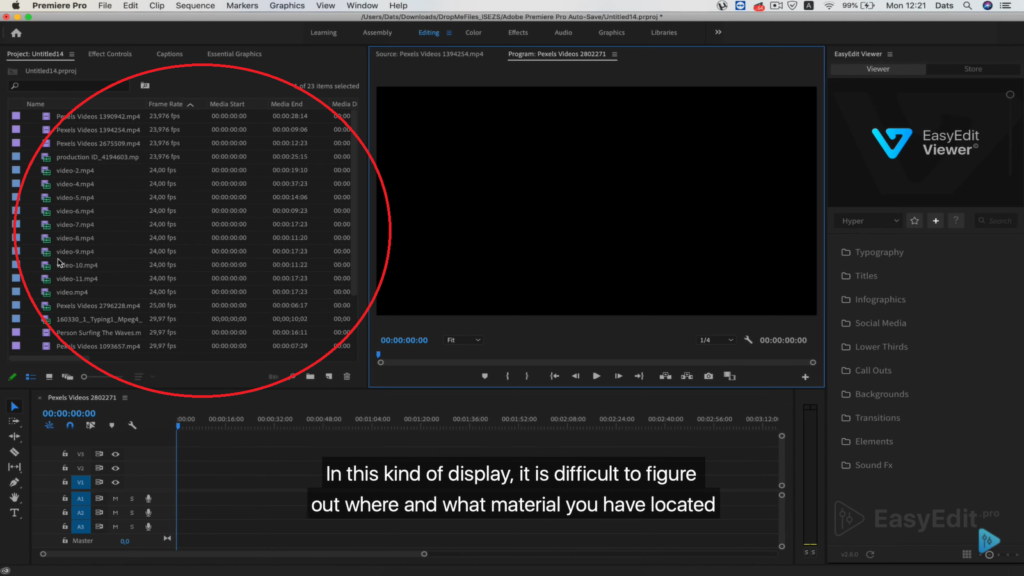Select the Hand tool
This screenshot has width=1024, height=576.
(x=14, y=498)
